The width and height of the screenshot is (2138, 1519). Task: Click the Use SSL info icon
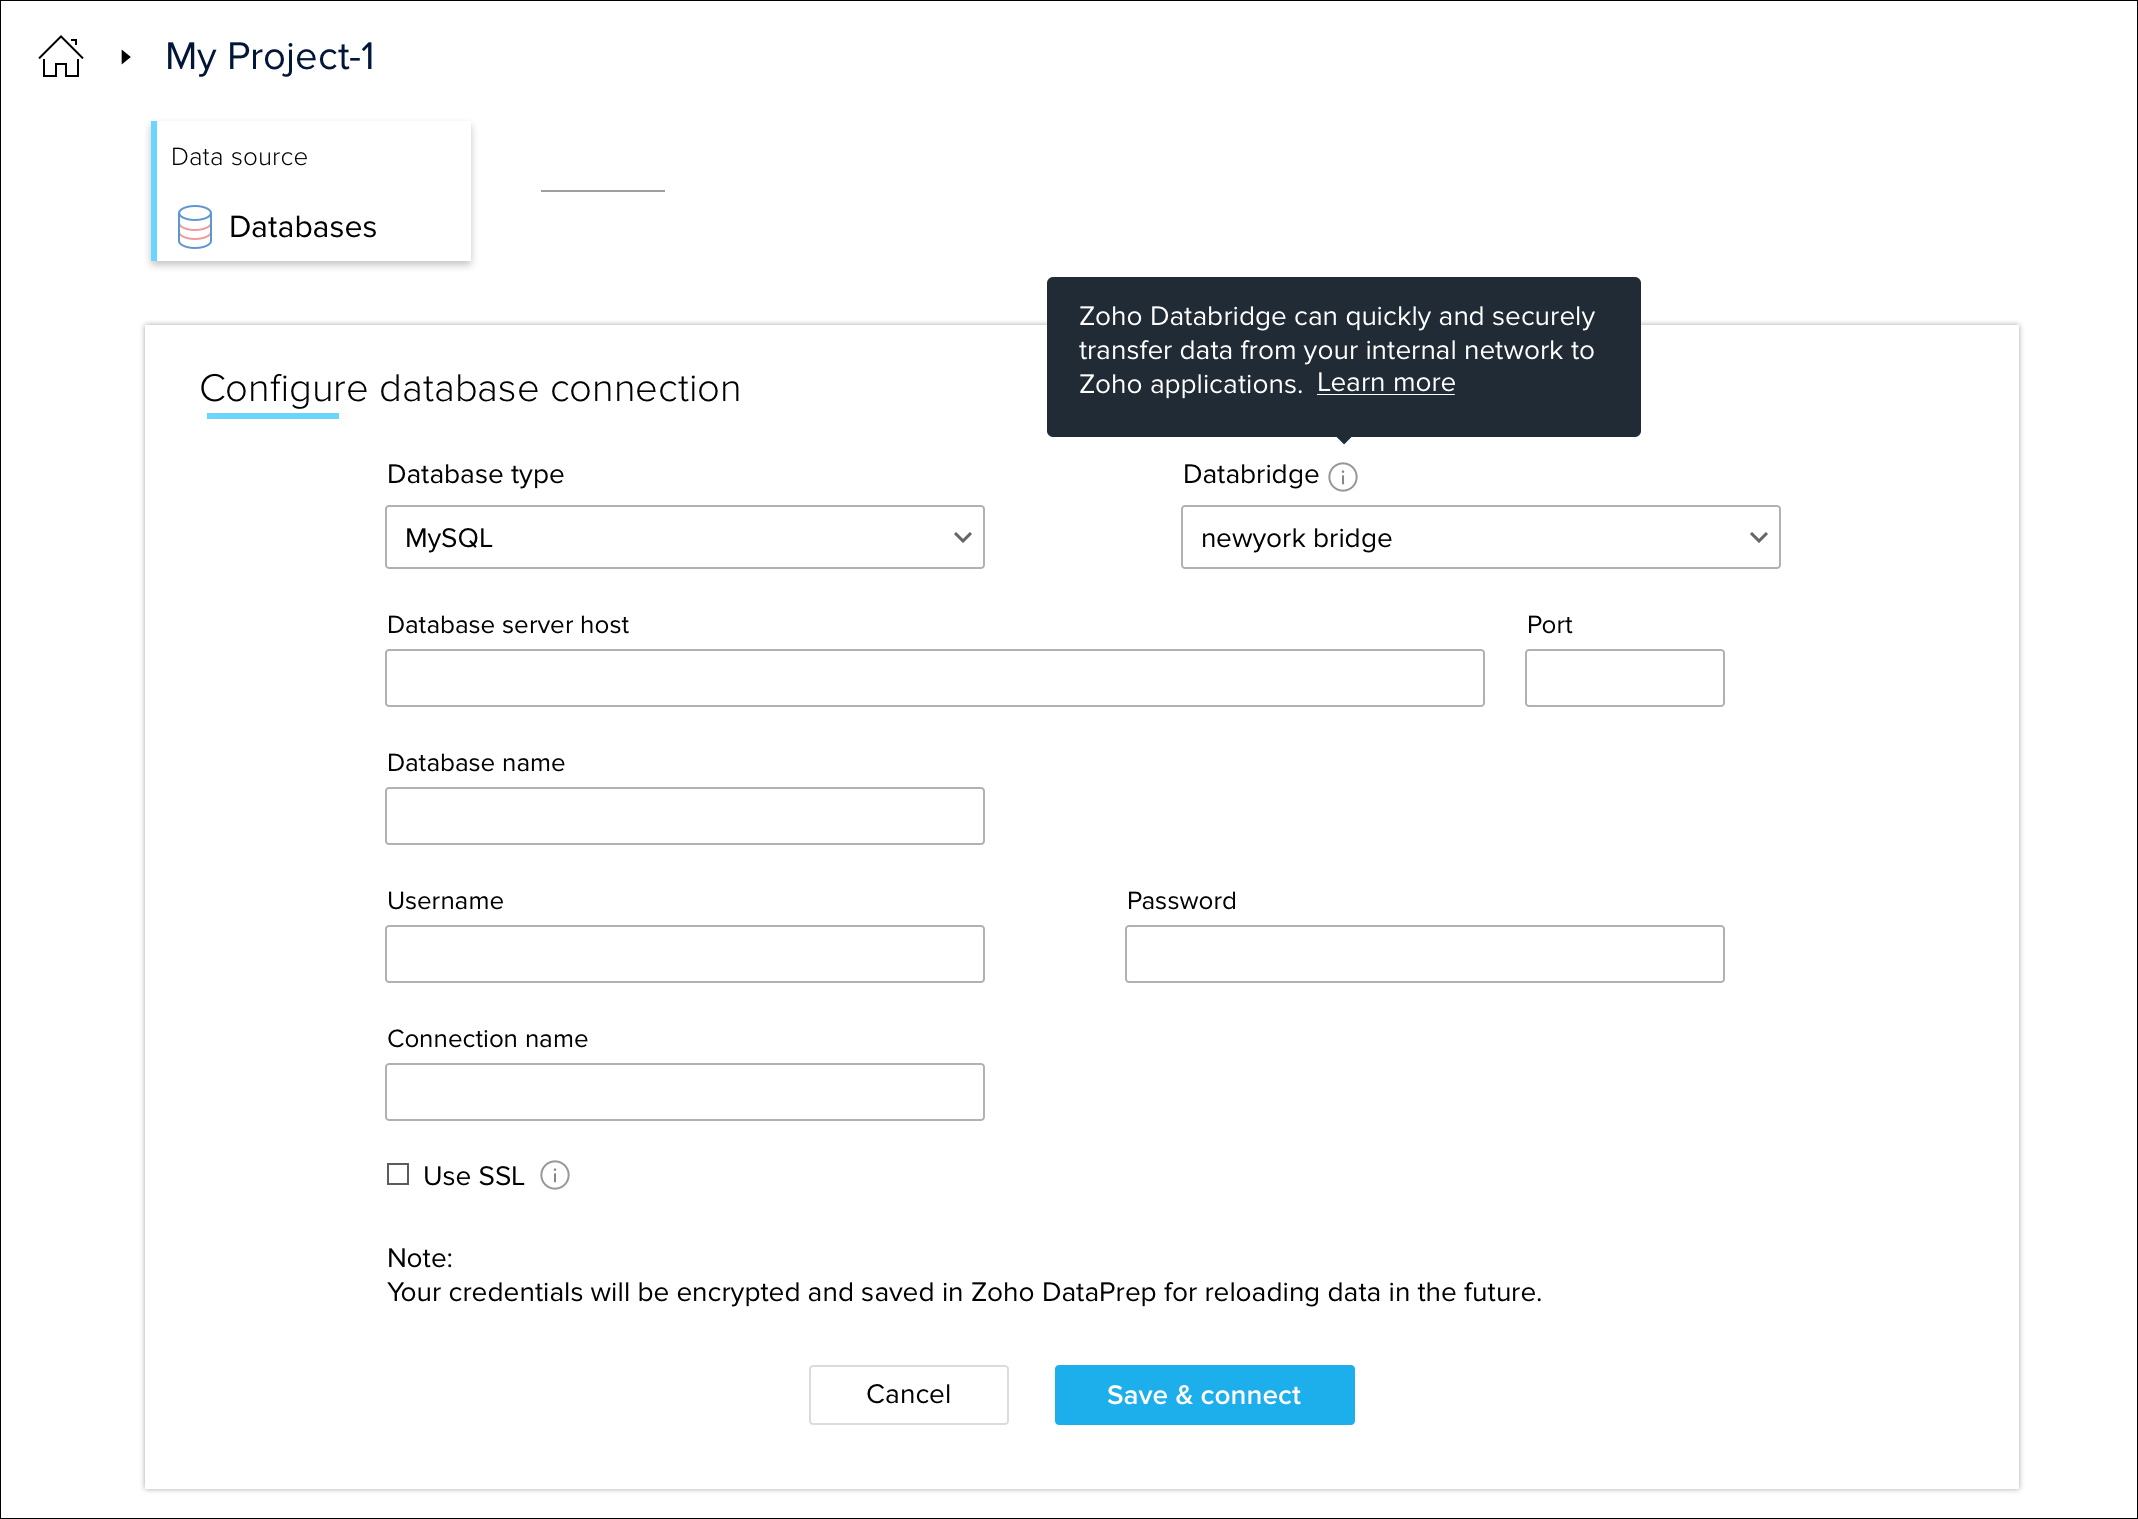coord(555,1175)
